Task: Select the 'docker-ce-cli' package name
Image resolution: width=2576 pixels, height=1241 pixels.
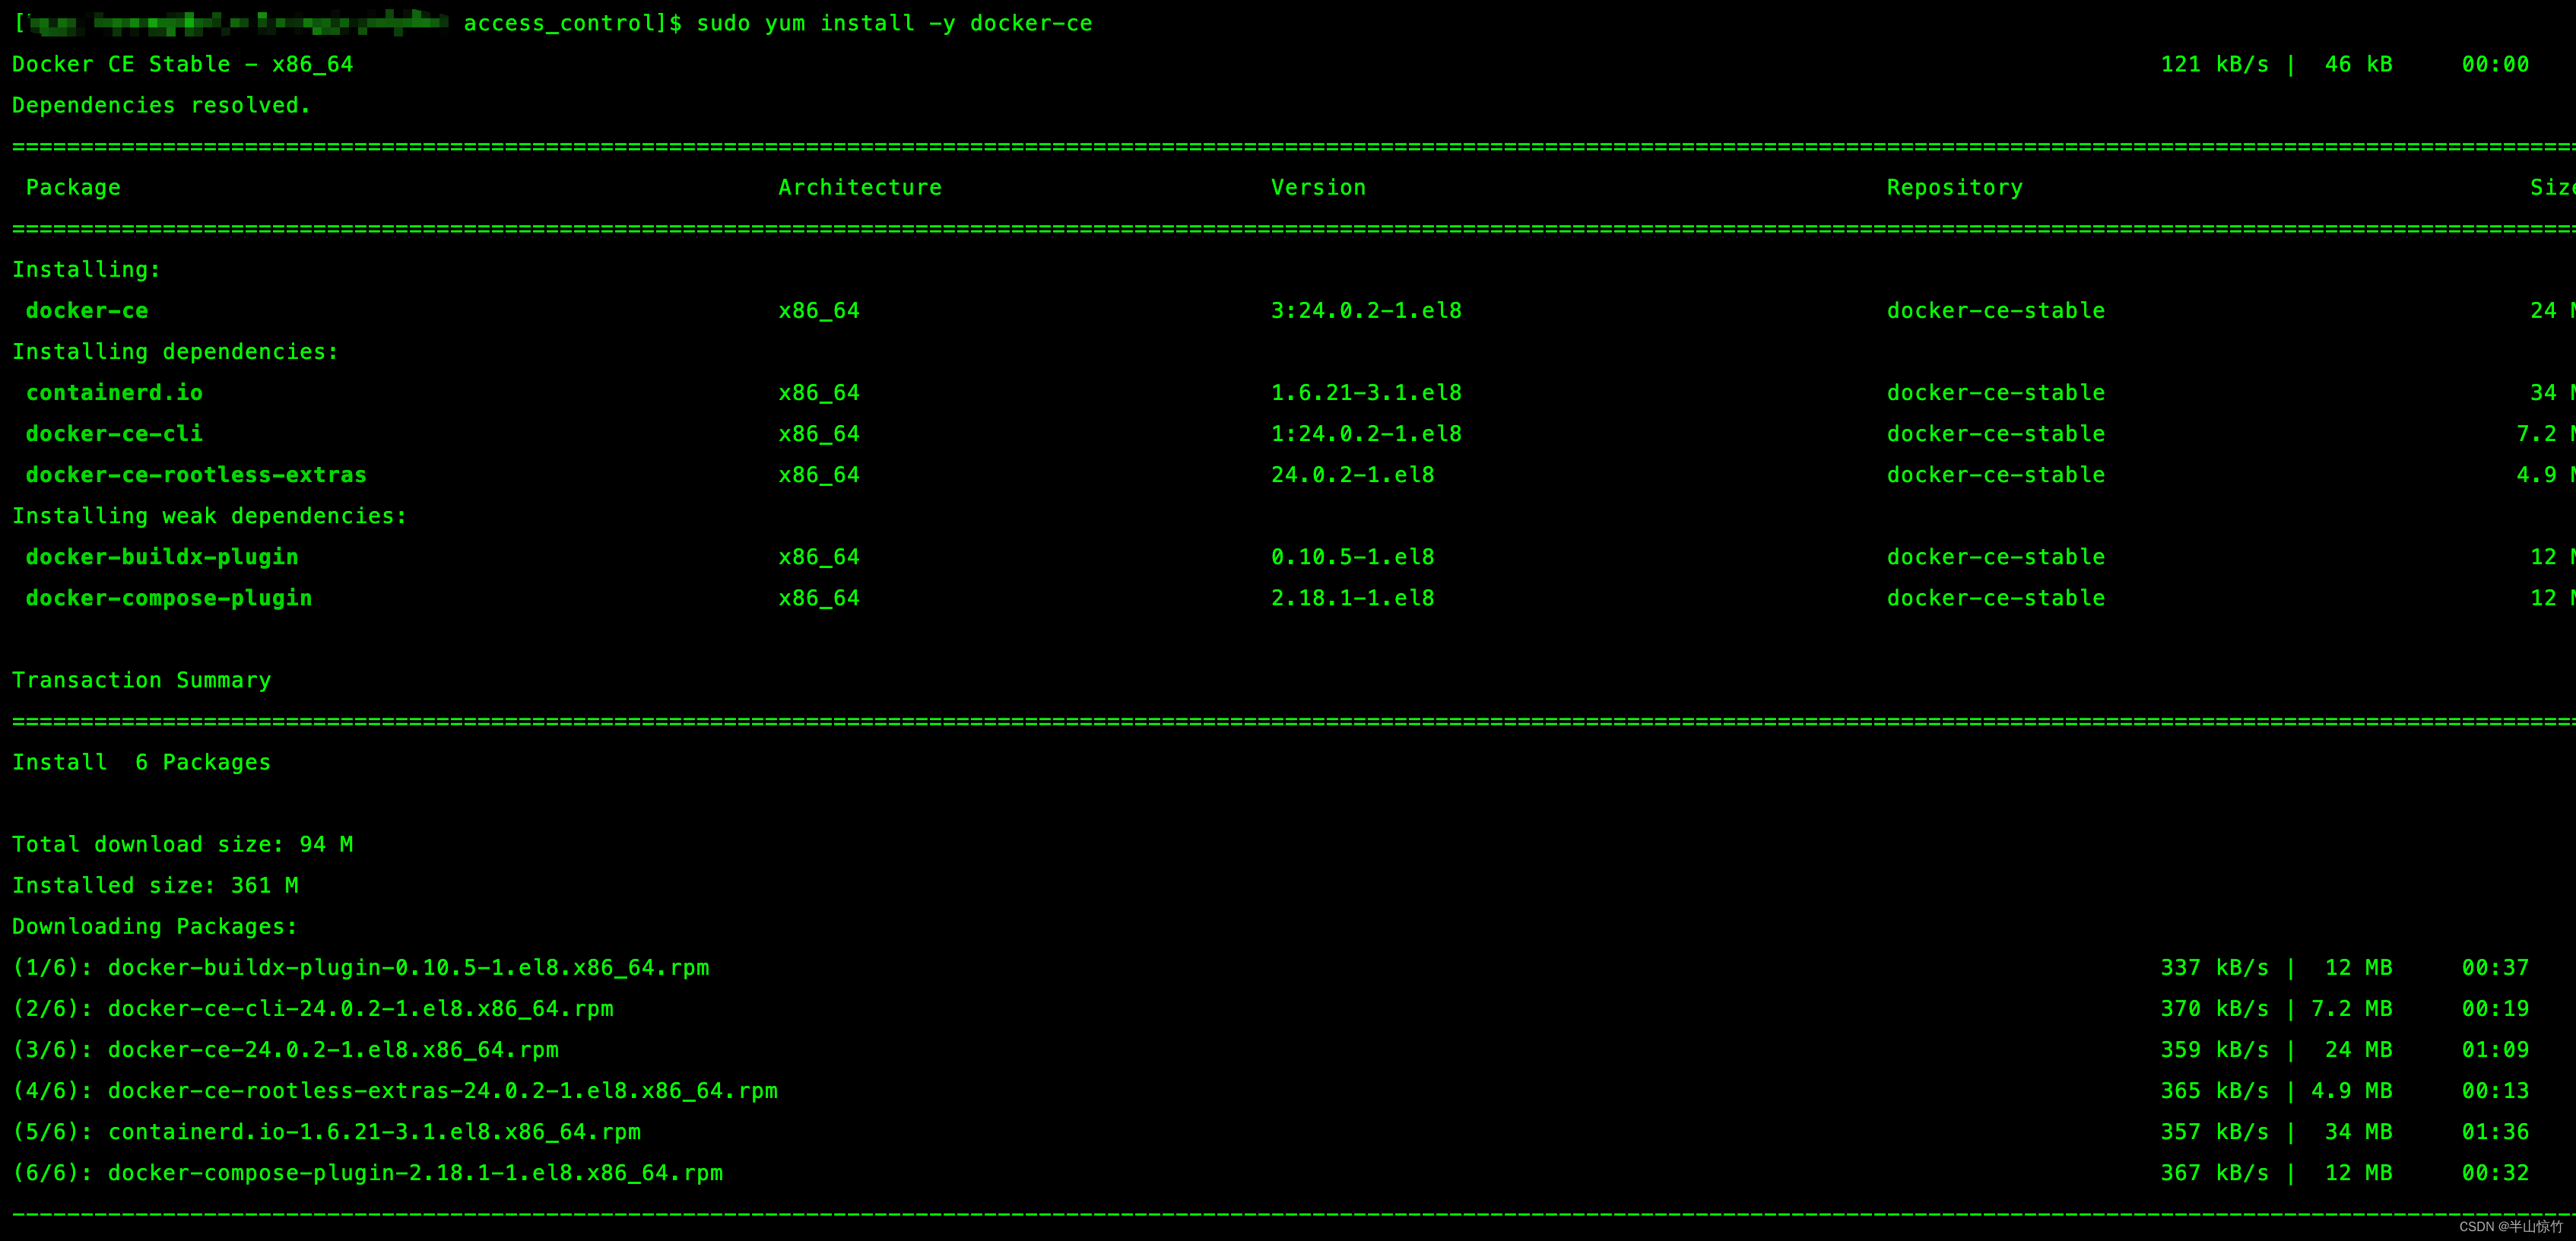Action: [x=114, y=434]
